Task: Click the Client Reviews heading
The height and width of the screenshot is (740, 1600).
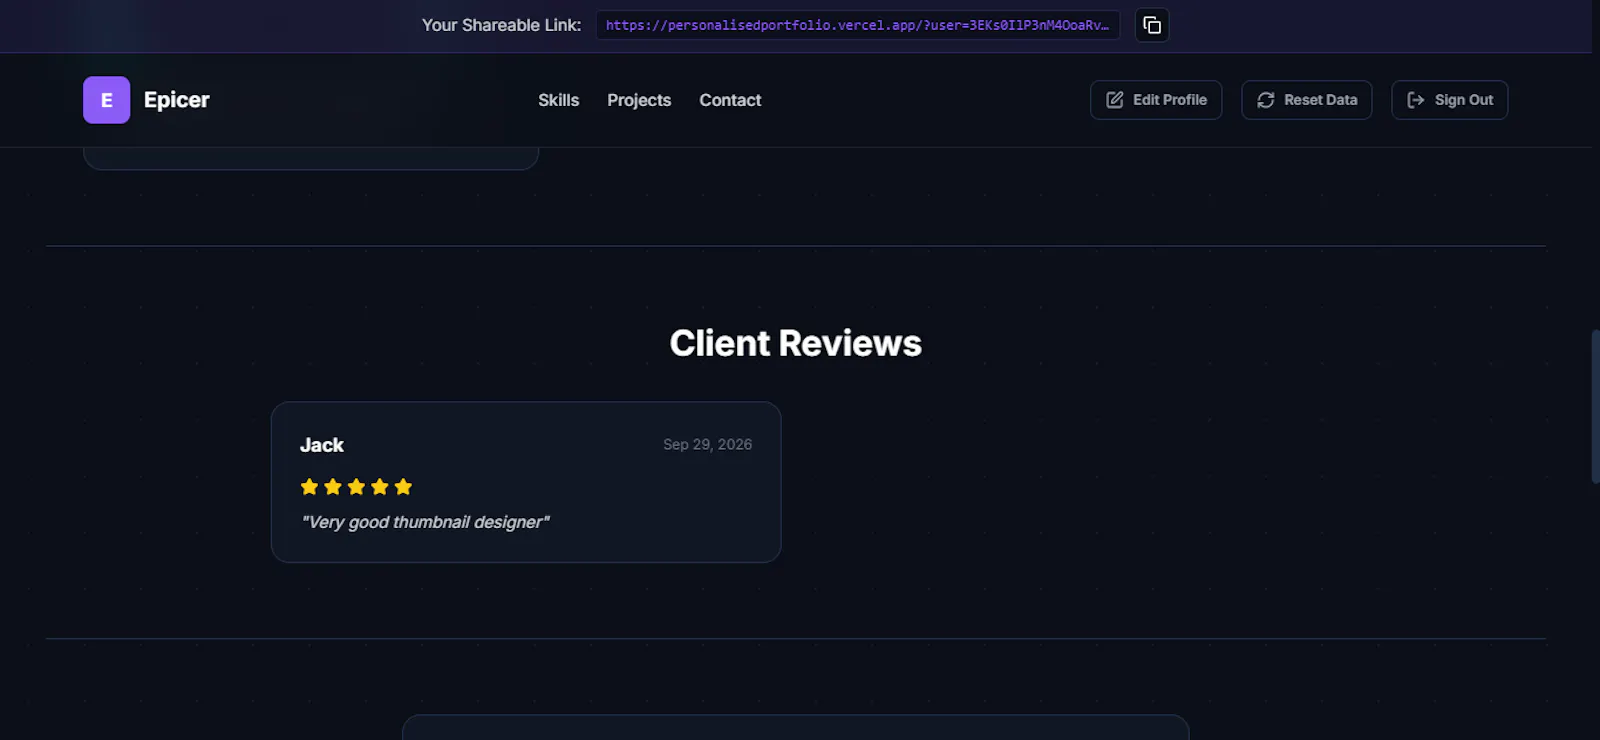Action: [x=796, y=343]
